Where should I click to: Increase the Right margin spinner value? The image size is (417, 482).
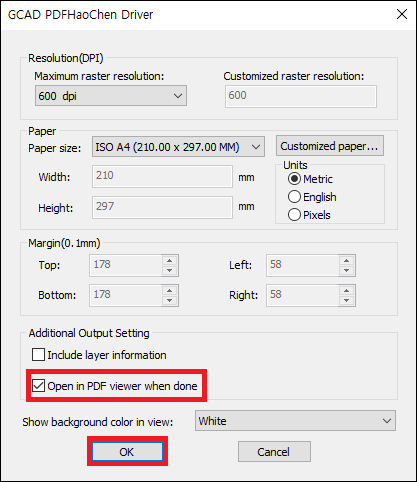click(x=347, y=291)
